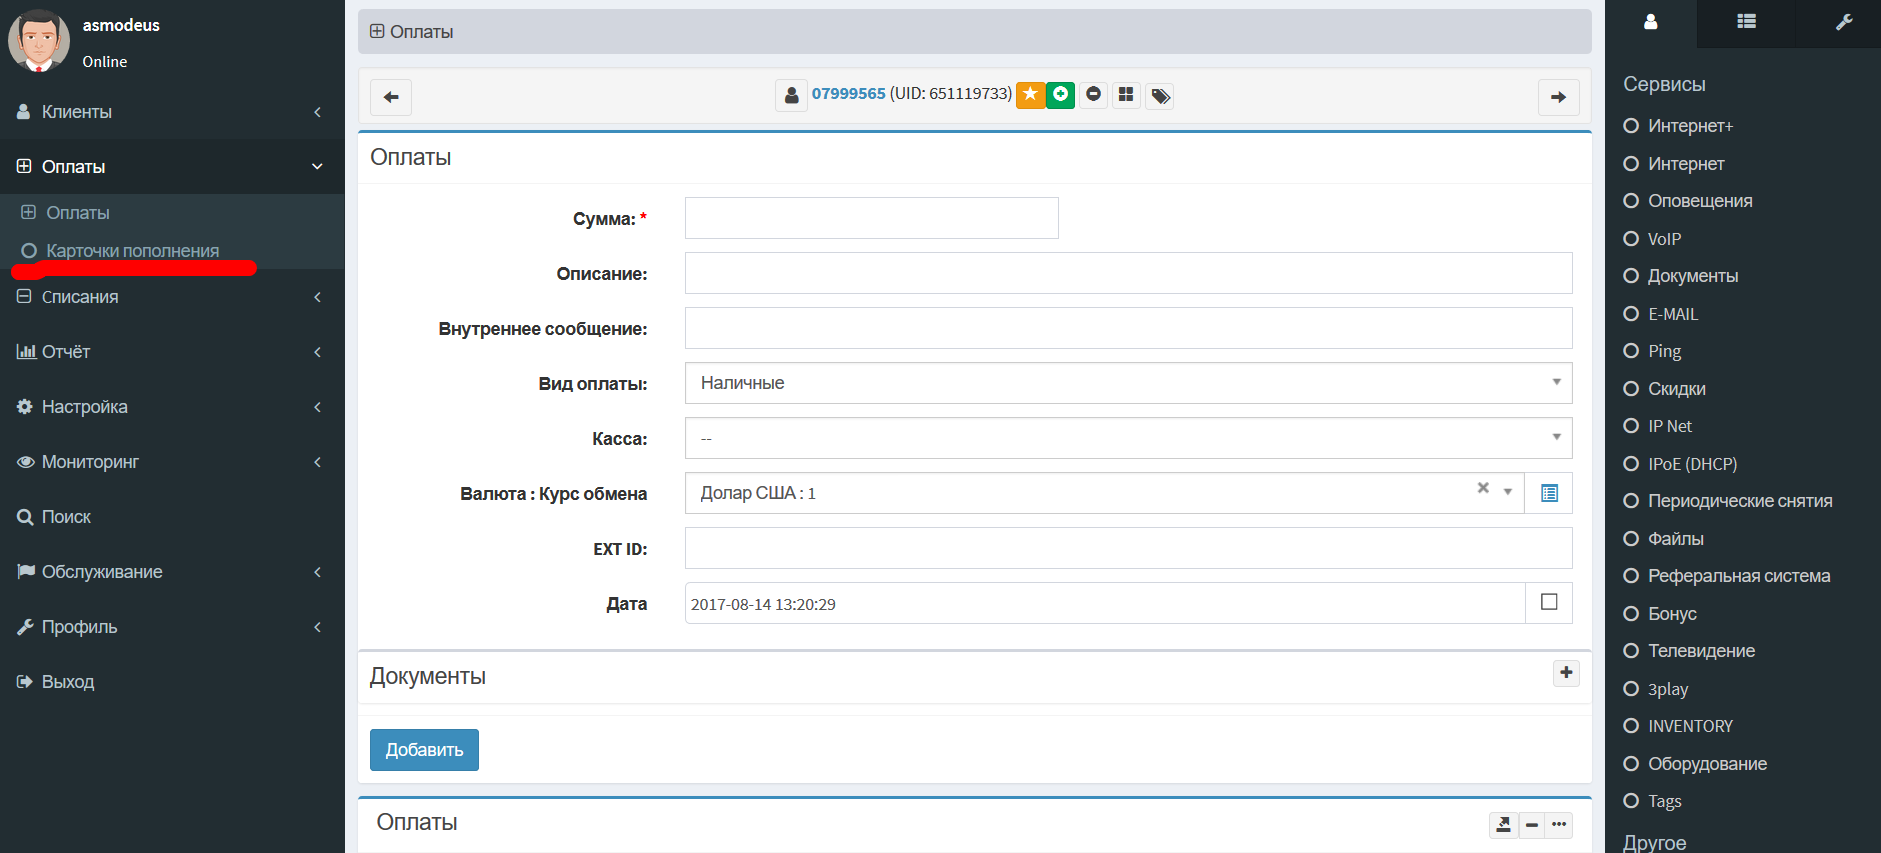1881x853 pixels.
Task: Click the tags icon next to UID
Action: pyautogui.click(x=1160, y=96)
